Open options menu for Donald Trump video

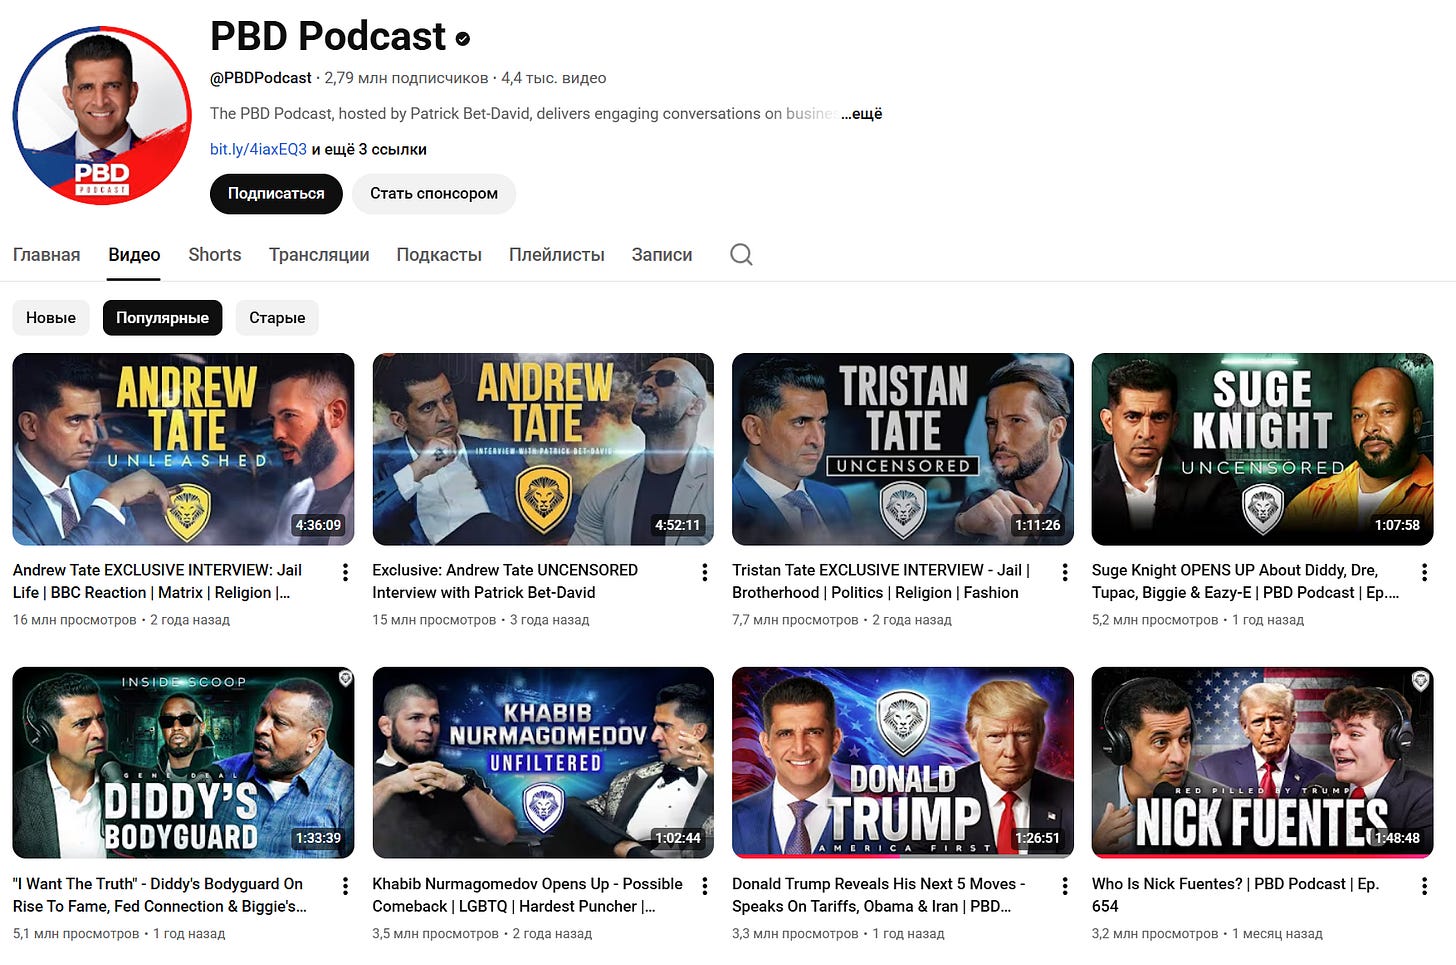tap(1065, 886)
